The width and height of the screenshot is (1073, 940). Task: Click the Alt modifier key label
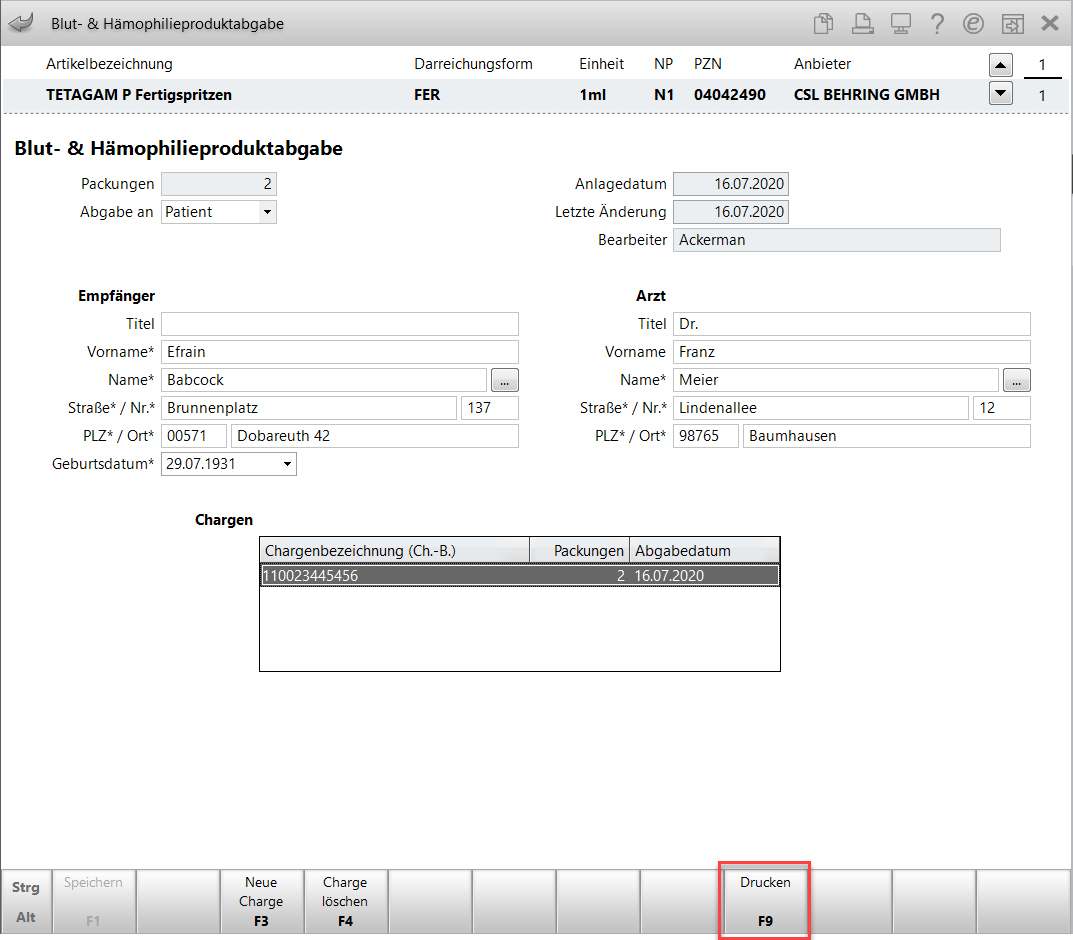click(x=26, y=917)
